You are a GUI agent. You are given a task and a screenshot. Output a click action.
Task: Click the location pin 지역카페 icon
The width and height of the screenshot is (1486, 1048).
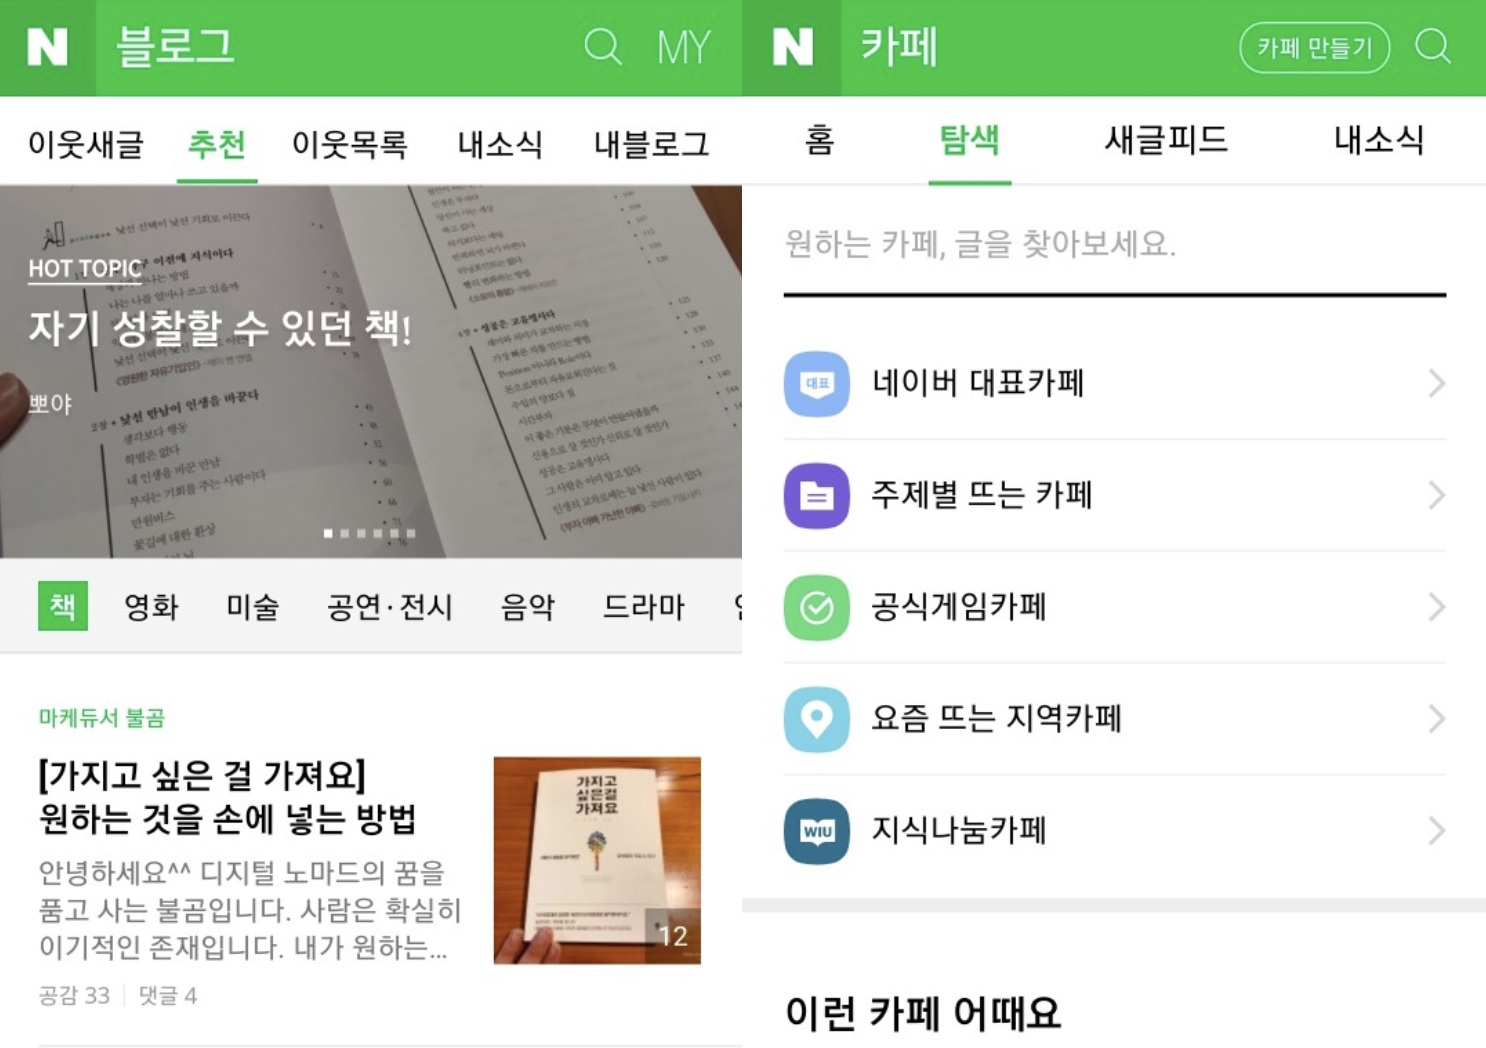[x=817, y=719]
